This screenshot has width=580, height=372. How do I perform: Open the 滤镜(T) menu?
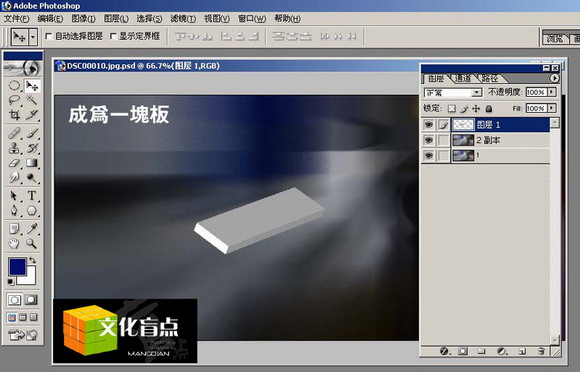(x=183, y=18)
